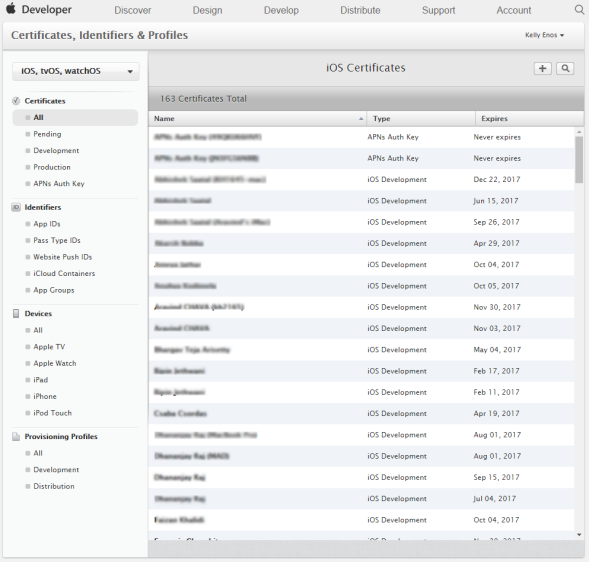Click the Developer home link
Image resolution: width=589 pixels, height=562 pixels.
tap(47, 9)
